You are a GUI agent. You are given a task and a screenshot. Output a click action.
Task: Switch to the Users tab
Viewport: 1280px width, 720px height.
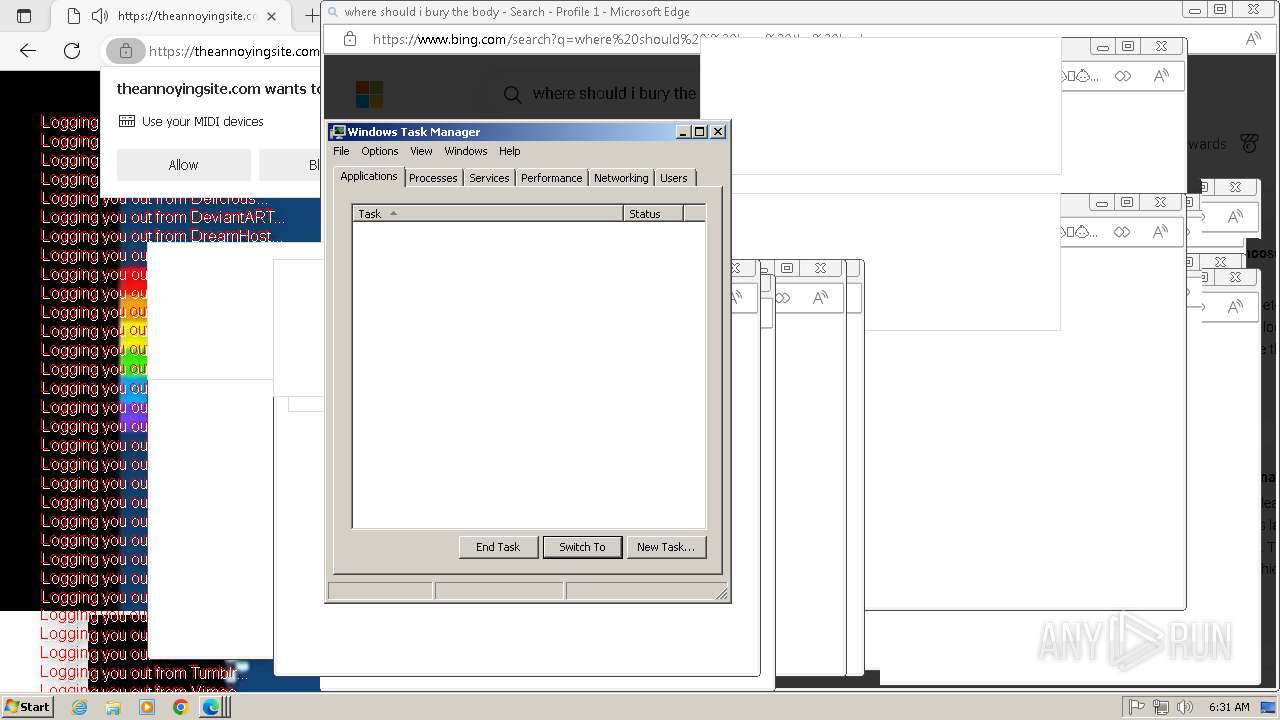click(674, 178)
